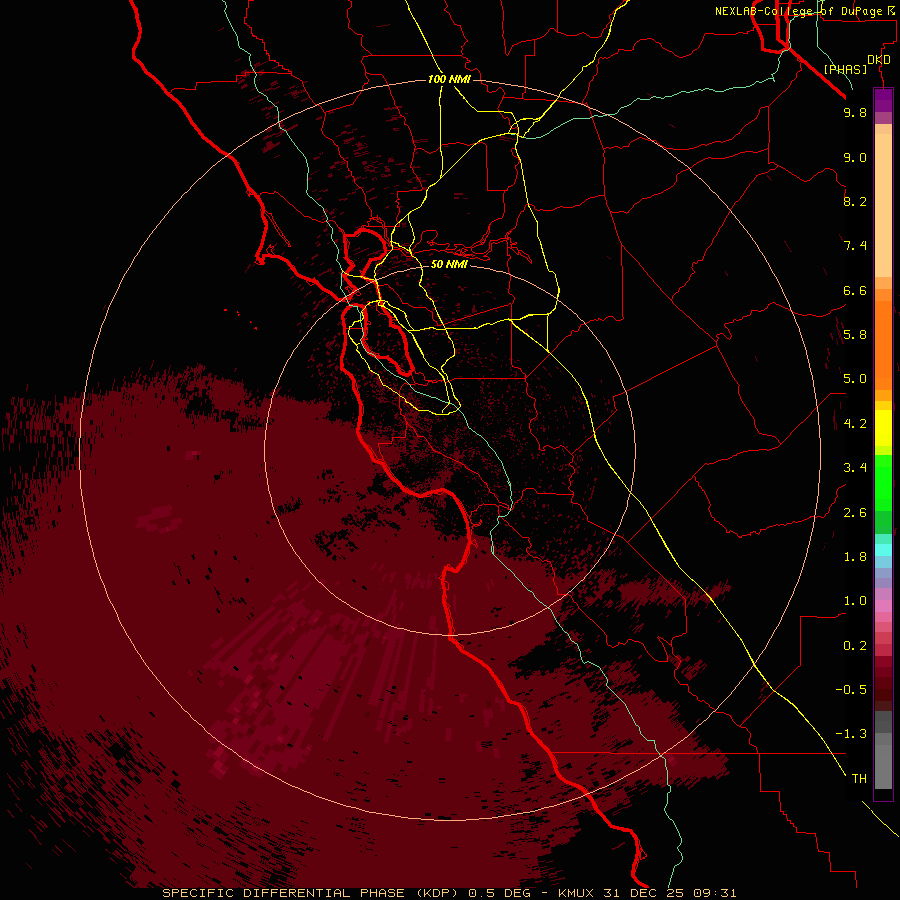Image resolution: width=900 pixels, height=900 pixels.
Task: Click the 0.2 value on the color scale
Action: (855, 646)
